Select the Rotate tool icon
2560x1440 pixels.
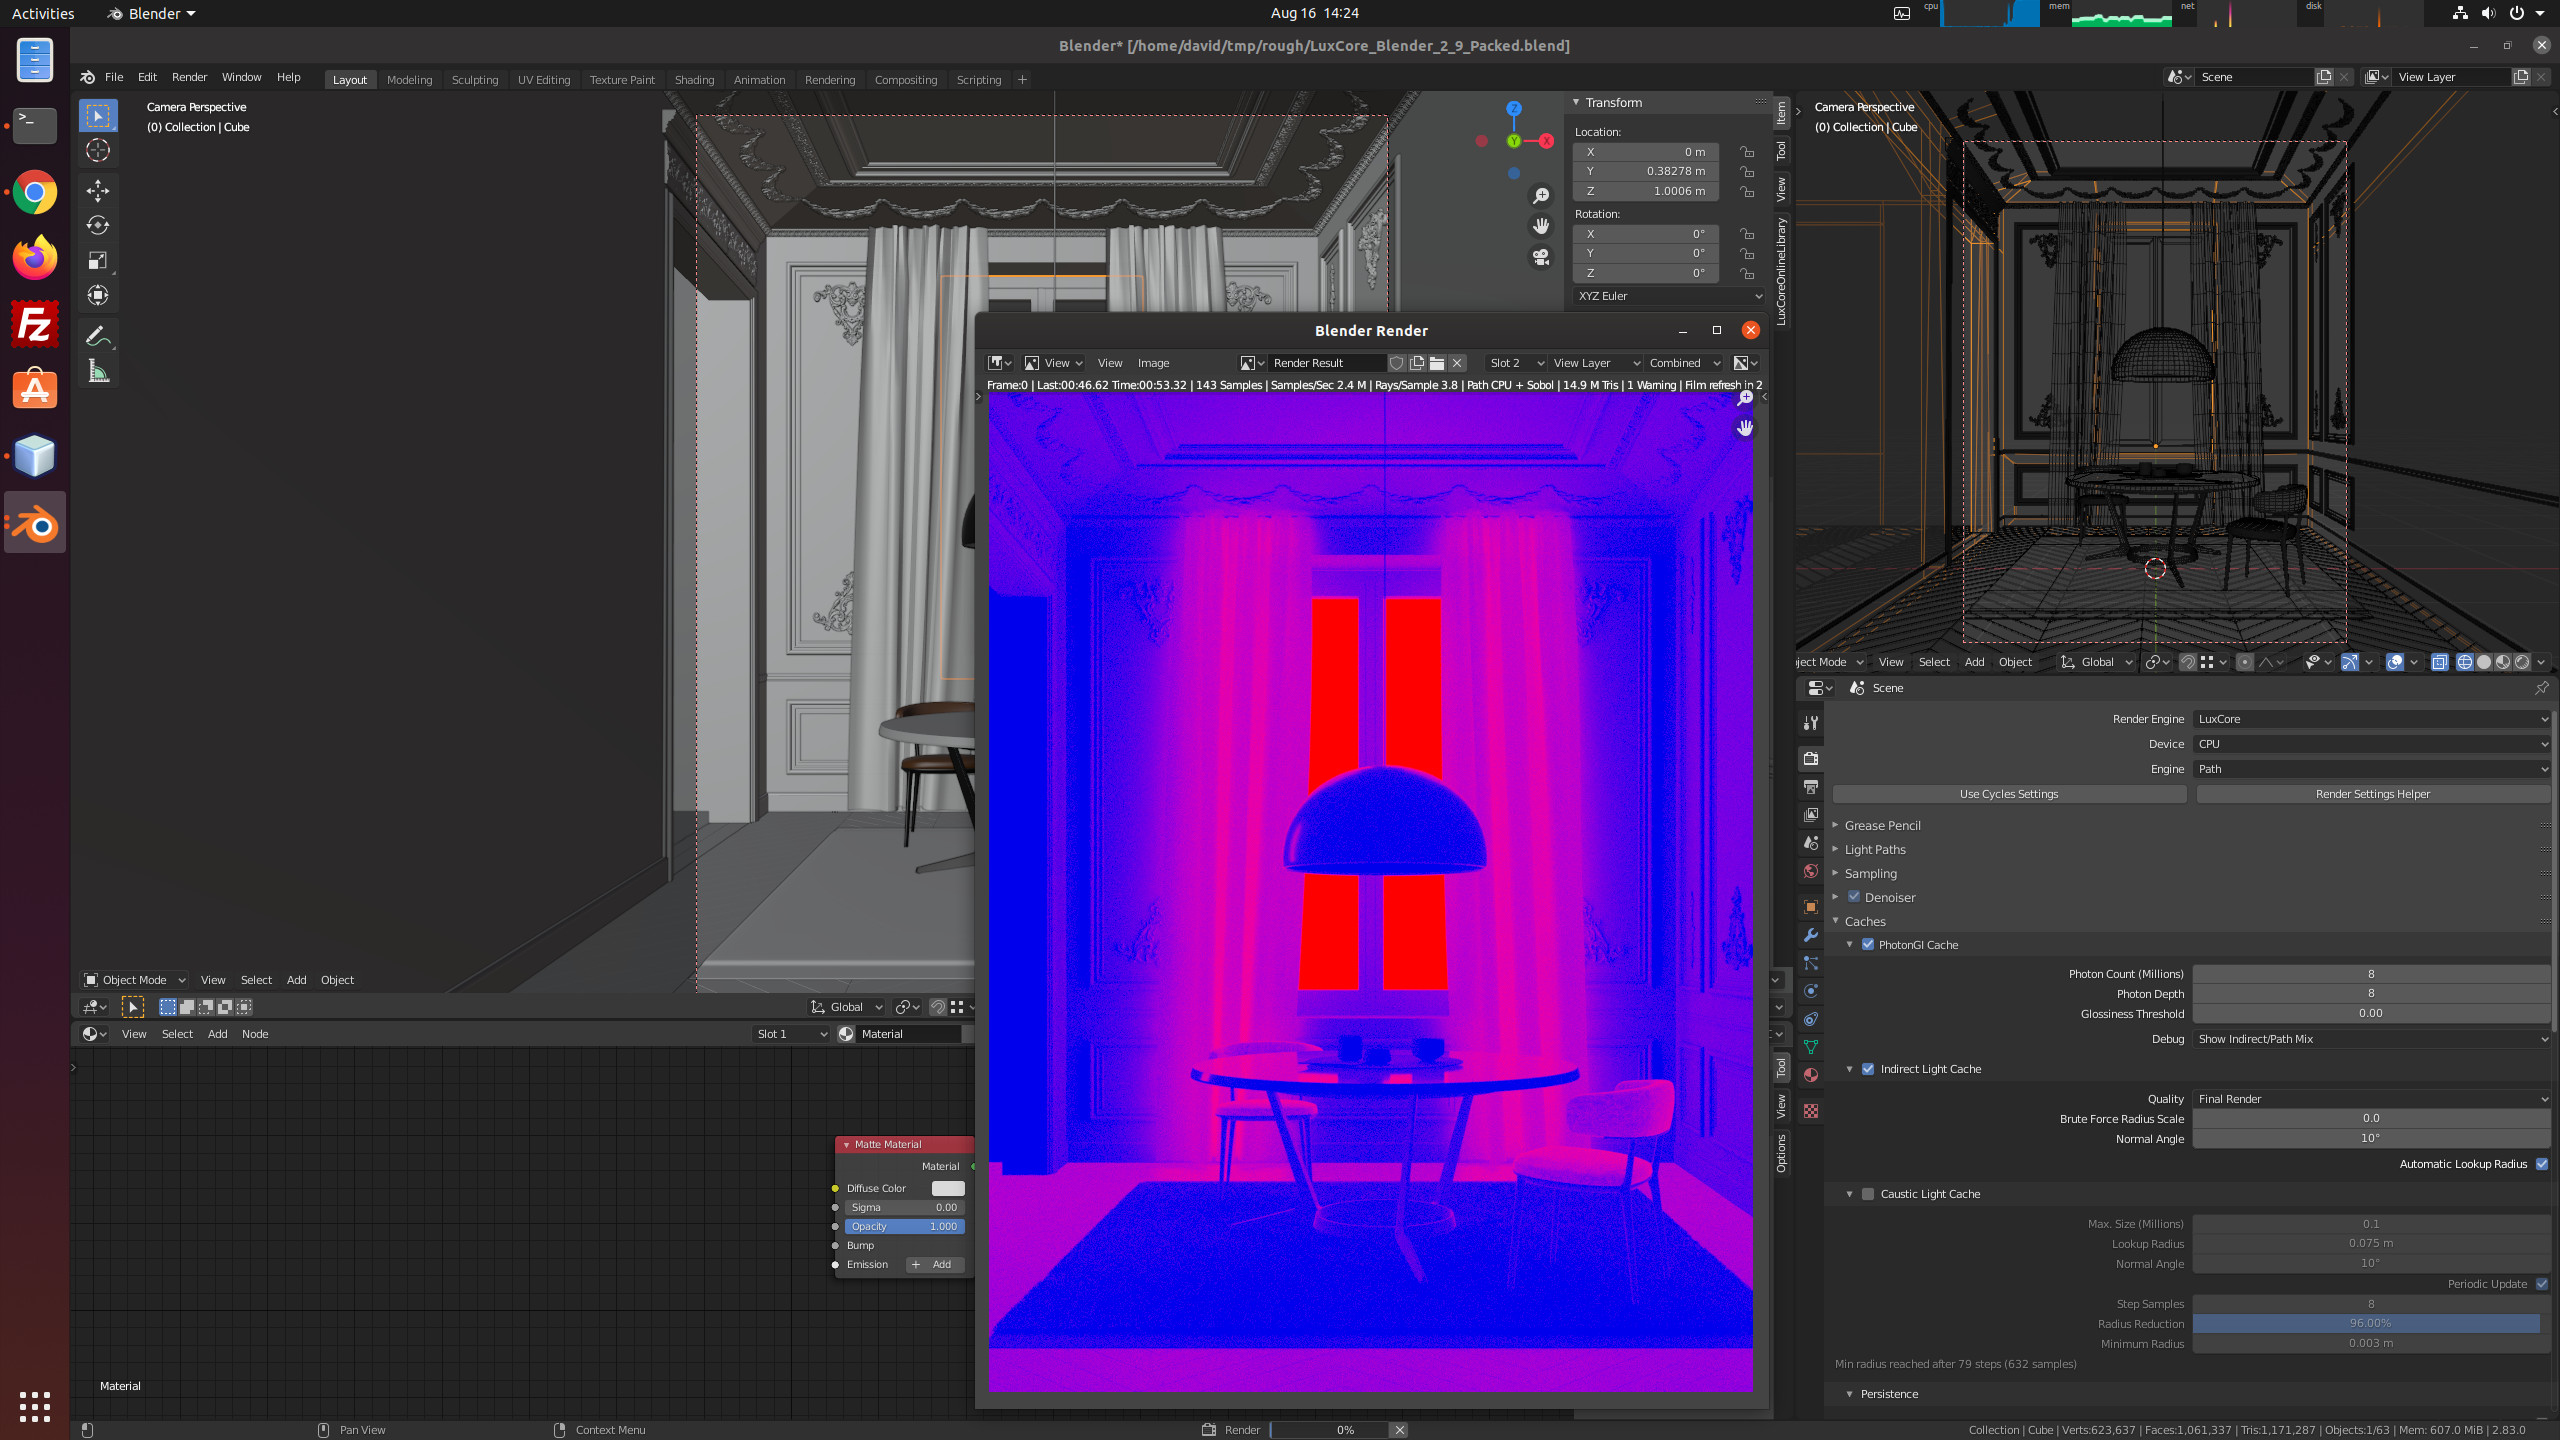pos(98,225)
